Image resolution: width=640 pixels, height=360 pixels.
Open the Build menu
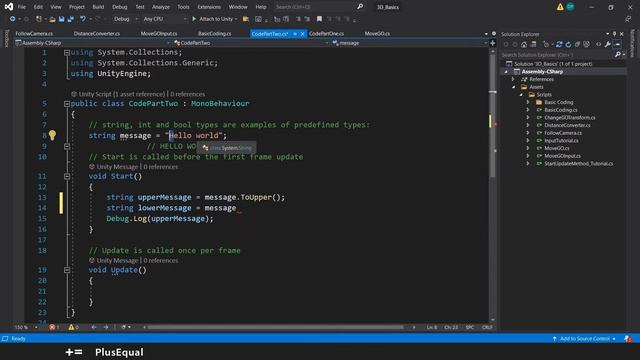click(x=98, y=7)
